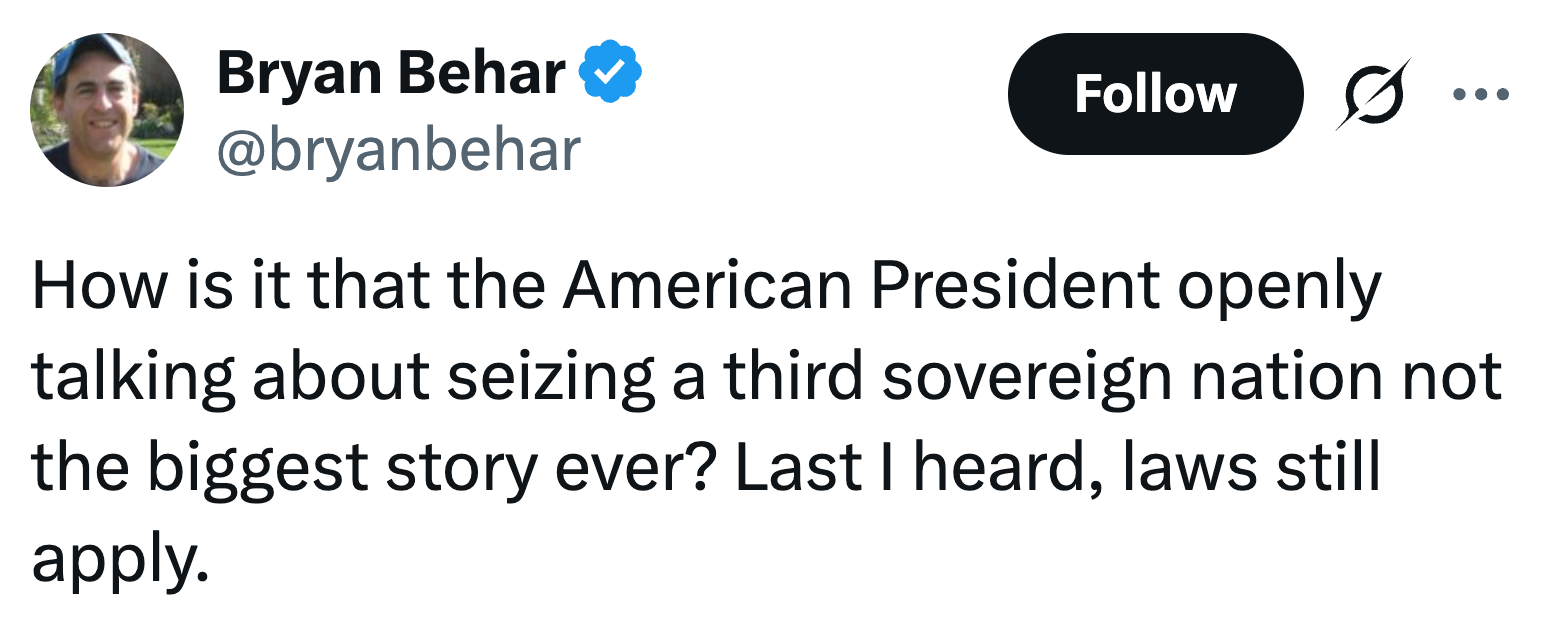Click the word "openly" in the tweet
The height and width of the screenshot is (642, 1554).
1279,288
